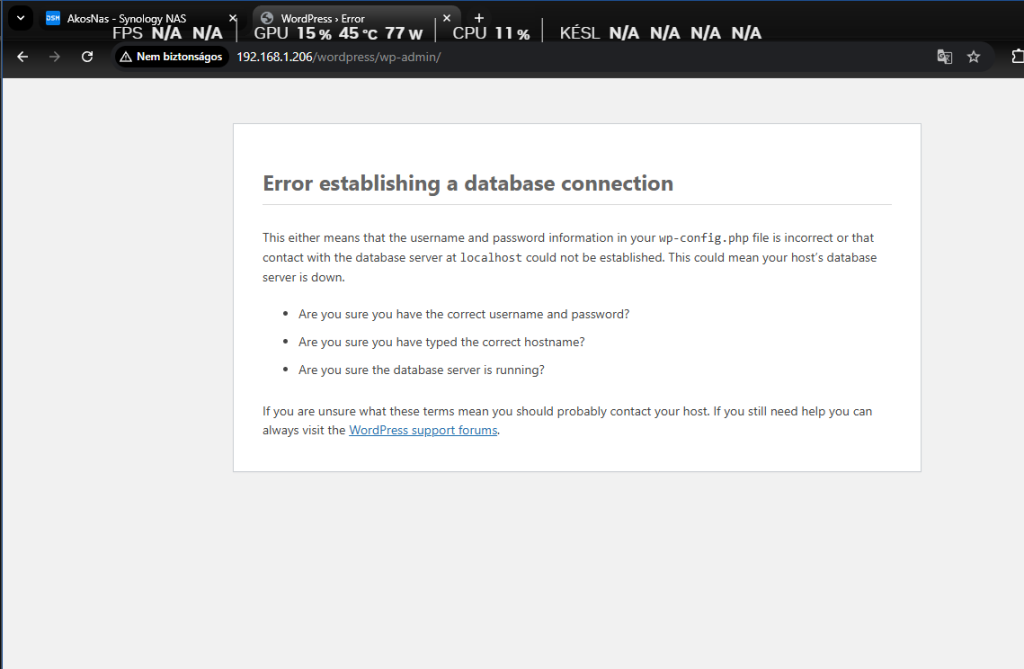
Task: Click the 'database server is running' bullet
Action: tap(421, 370)
